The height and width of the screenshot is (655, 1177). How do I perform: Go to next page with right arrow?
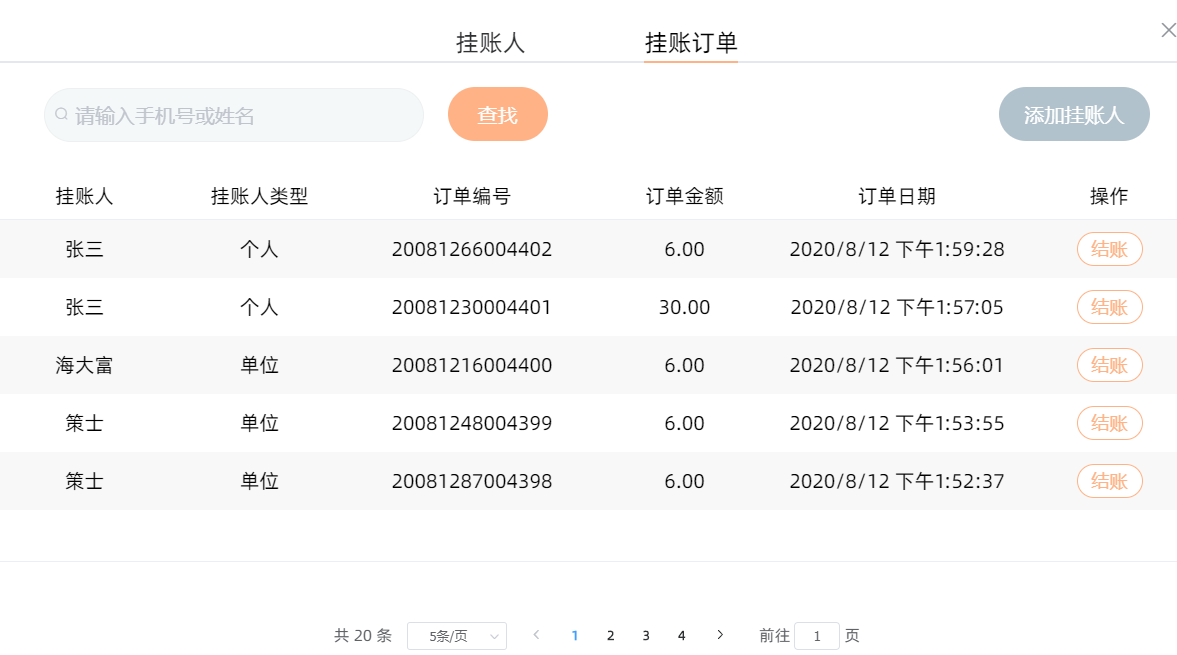[720, 635]
